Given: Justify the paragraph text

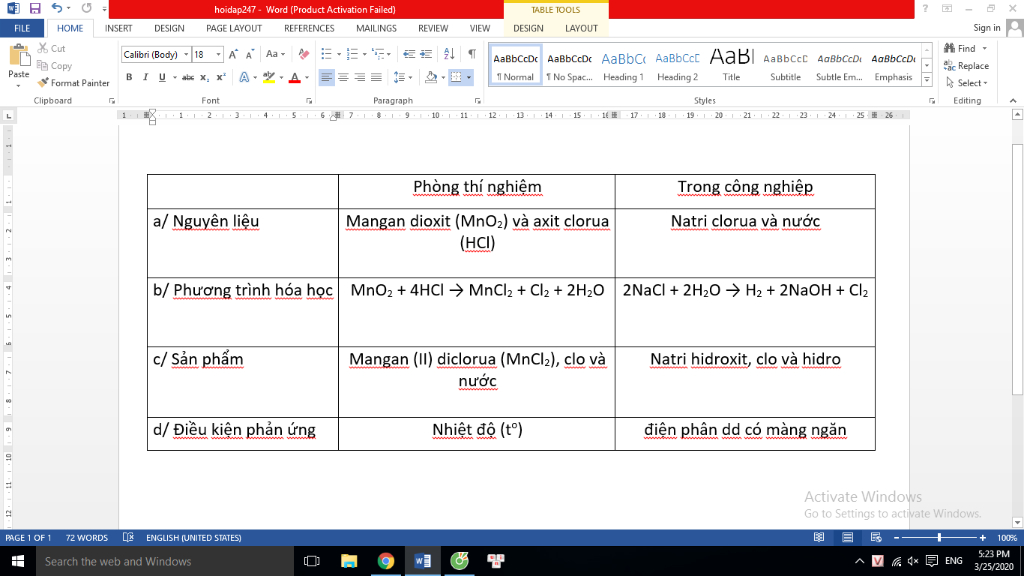Looking at the screenshot, I should [x=376, y=77].
